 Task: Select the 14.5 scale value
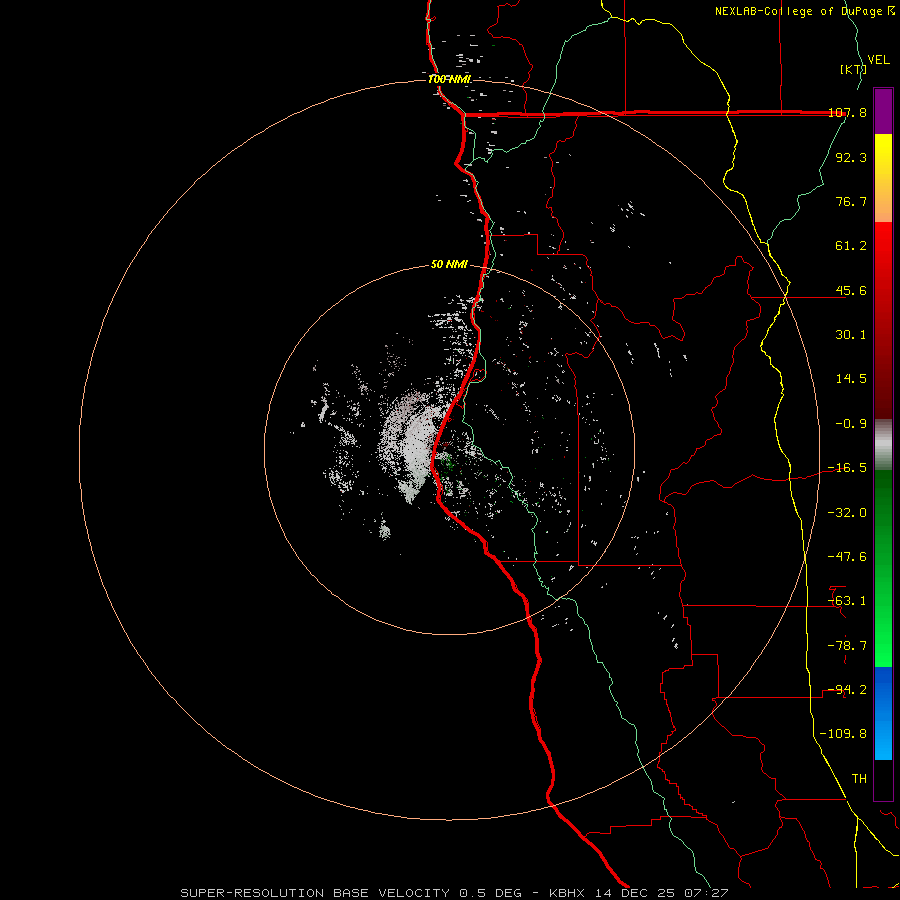coord(851,379)
